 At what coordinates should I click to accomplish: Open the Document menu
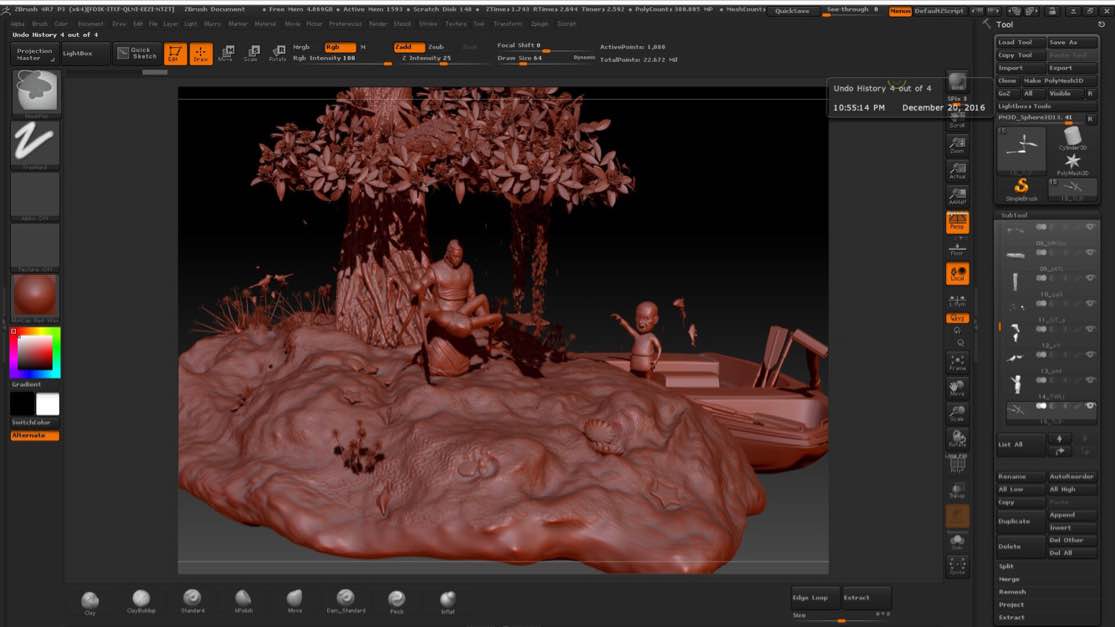tap(90, 23)
